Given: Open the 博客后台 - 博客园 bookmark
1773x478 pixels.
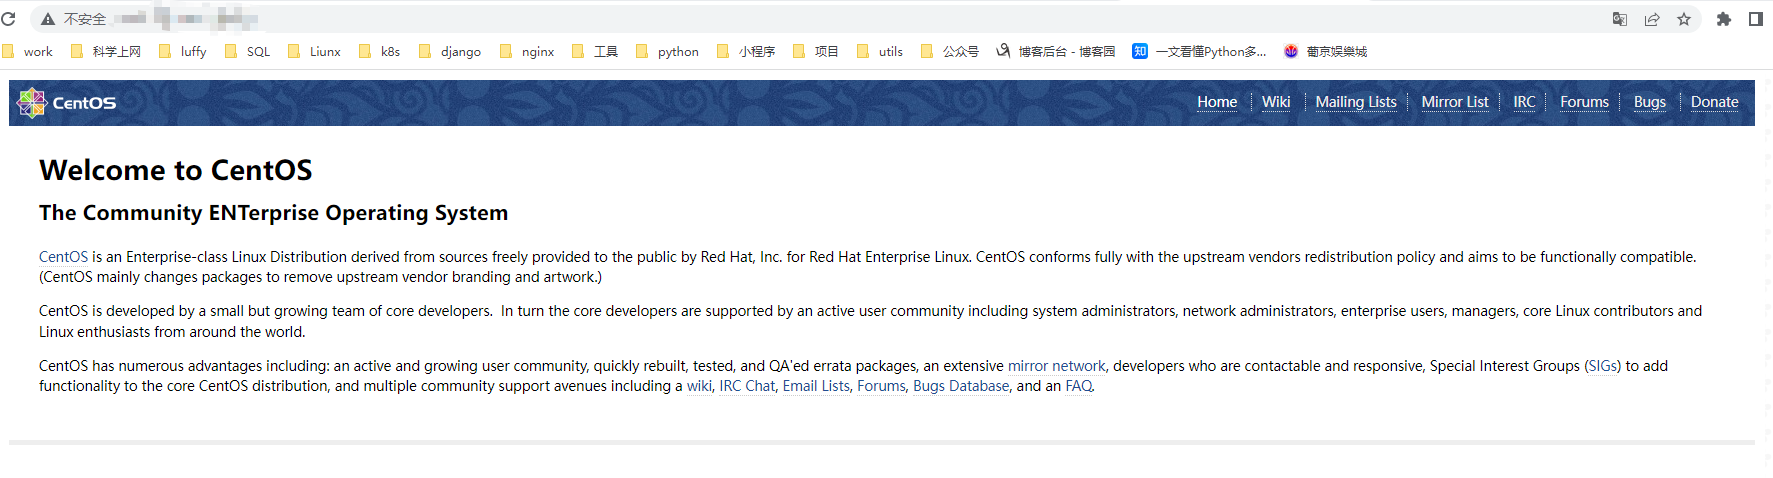Looking at the screenshot, I should (1056, 51).
